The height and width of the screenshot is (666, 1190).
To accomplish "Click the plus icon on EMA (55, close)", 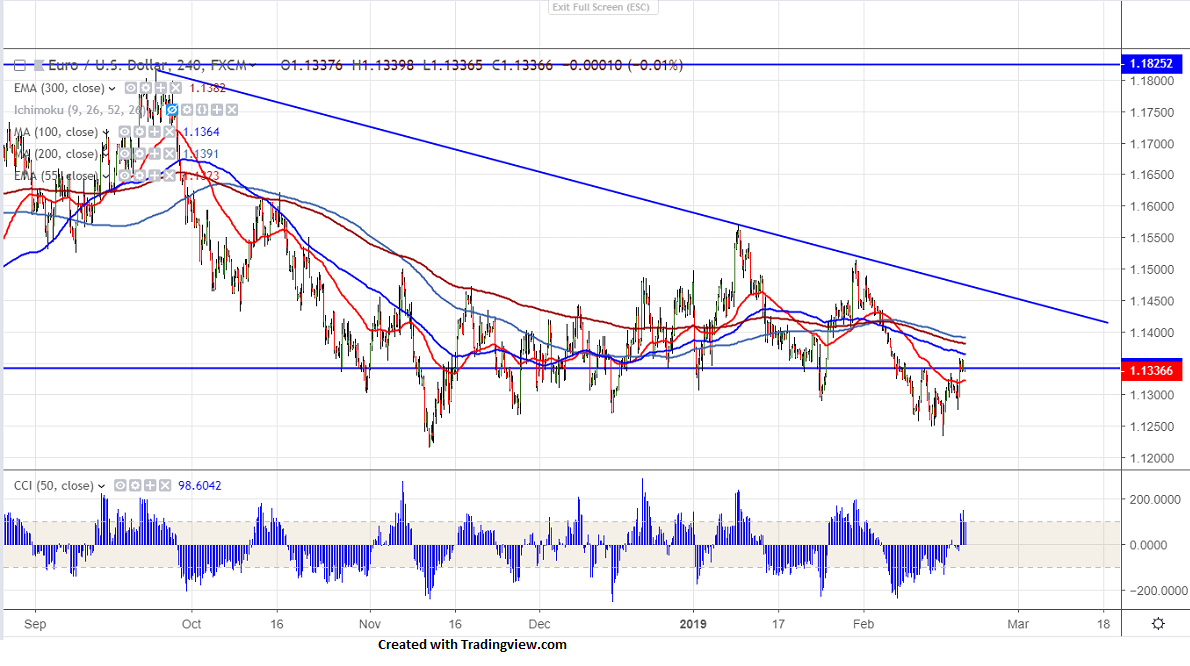I will (154, 176).
